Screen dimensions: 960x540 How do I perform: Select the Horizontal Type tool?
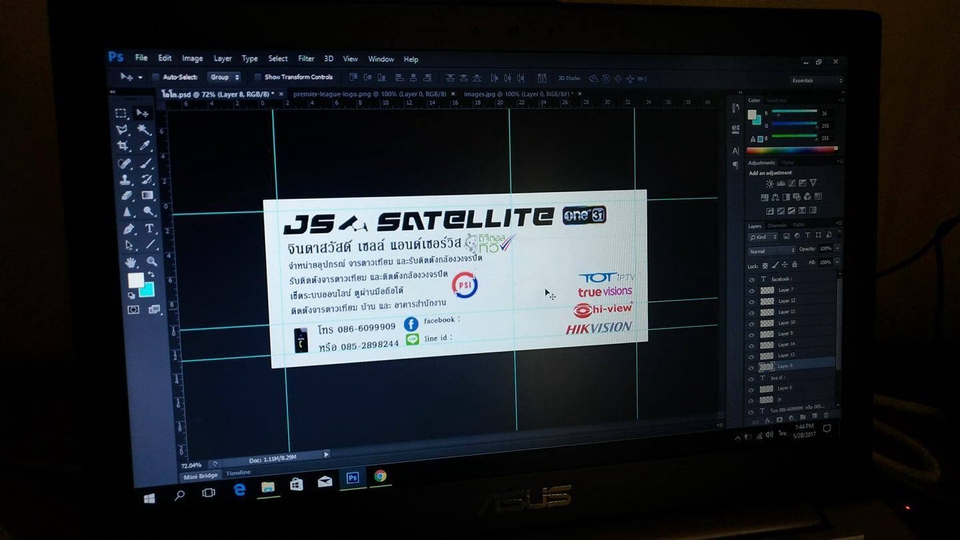[x=149, y=228]
